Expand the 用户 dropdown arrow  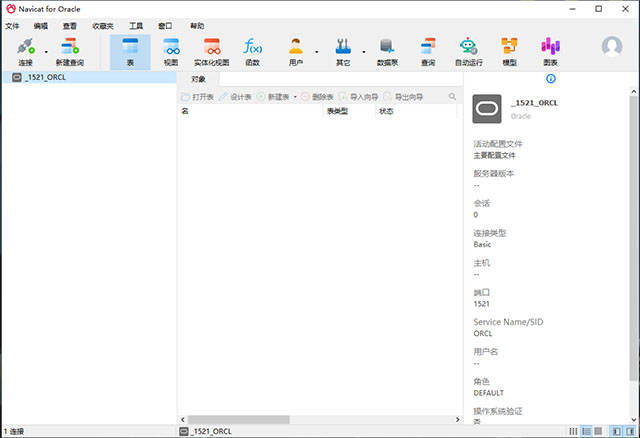tap(317, 52)
